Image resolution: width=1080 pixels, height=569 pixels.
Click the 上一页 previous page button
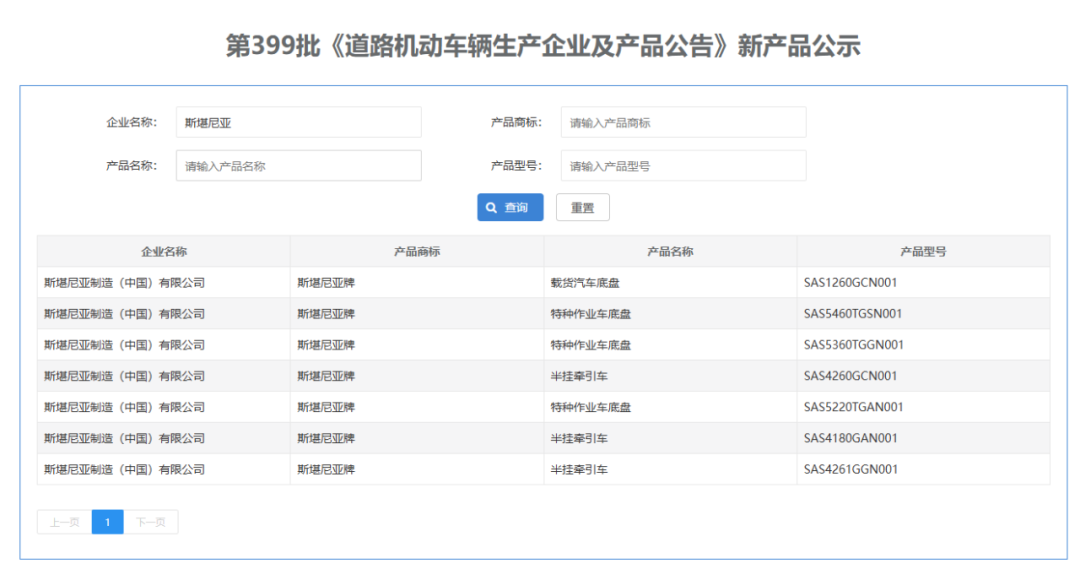pos(65,522)
